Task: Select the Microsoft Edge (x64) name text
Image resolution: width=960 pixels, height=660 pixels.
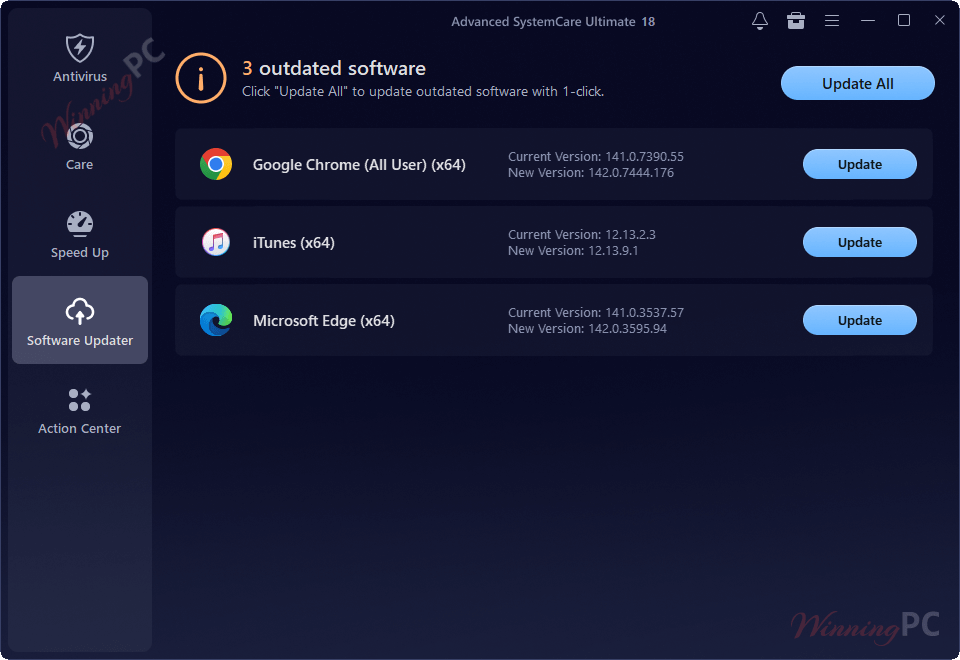Action: 324,321
